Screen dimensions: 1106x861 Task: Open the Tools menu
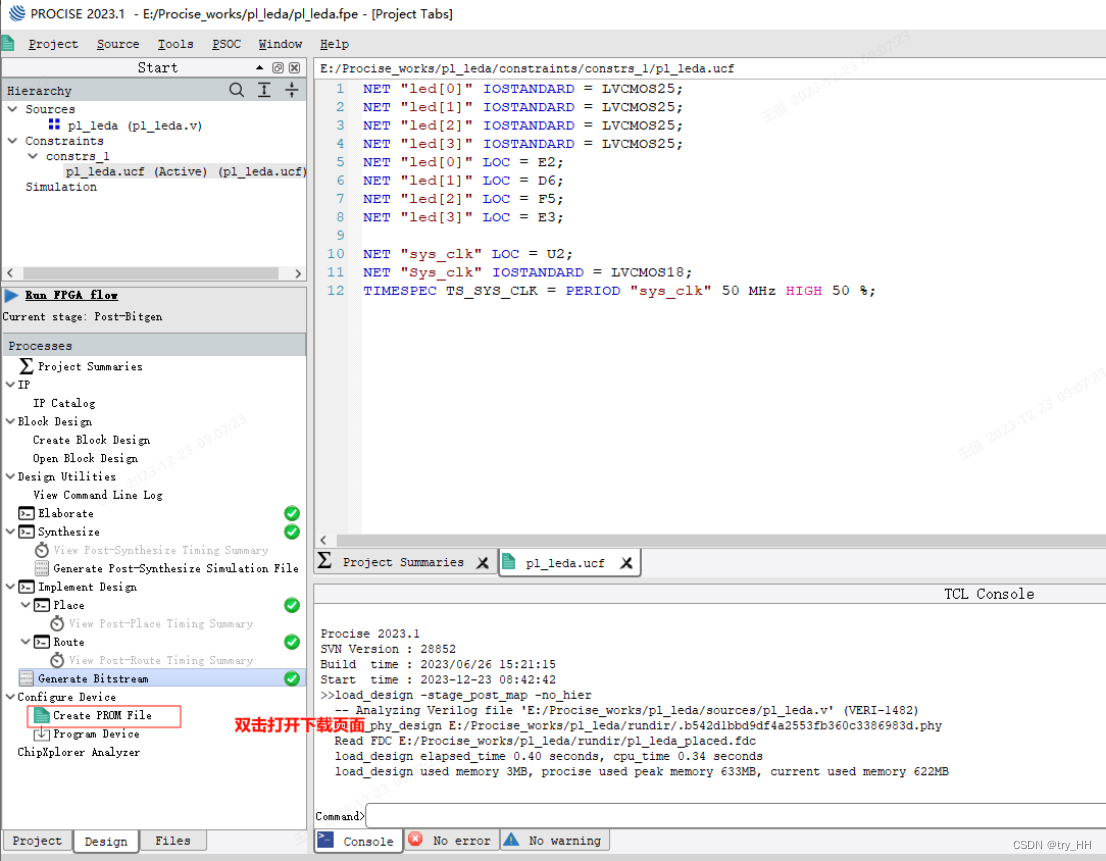point(175,44)
